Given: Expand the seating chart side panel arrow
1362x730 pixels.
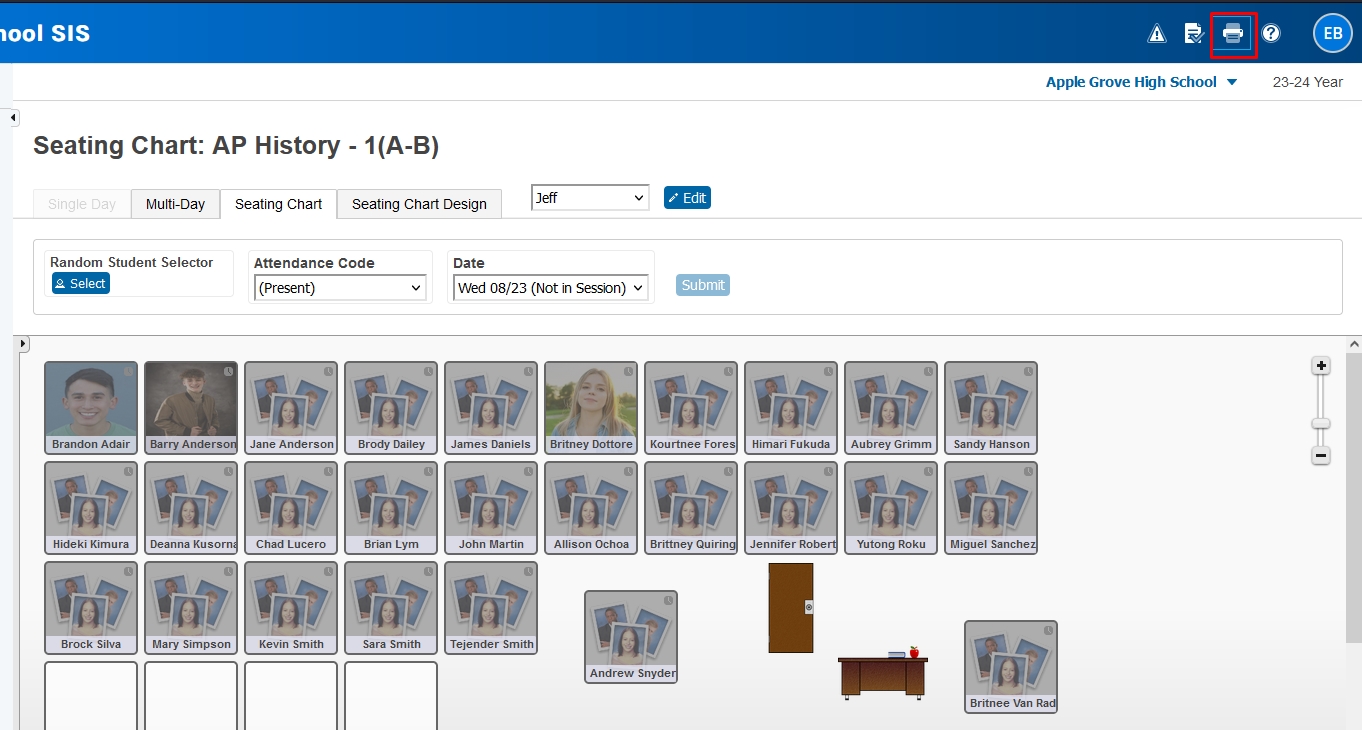Looking at the screenshot, I should pyautogui.click(x=24, y=344).
